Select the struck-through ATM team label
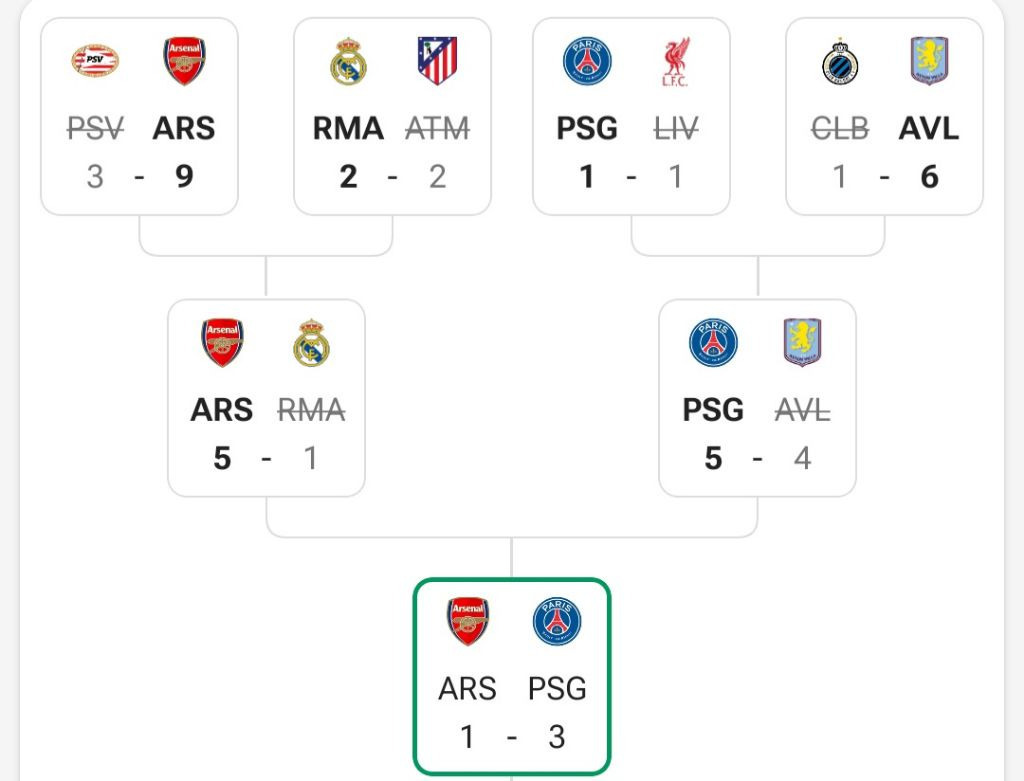This screenshot has width=1024, height=781. (x=437, y=129)
